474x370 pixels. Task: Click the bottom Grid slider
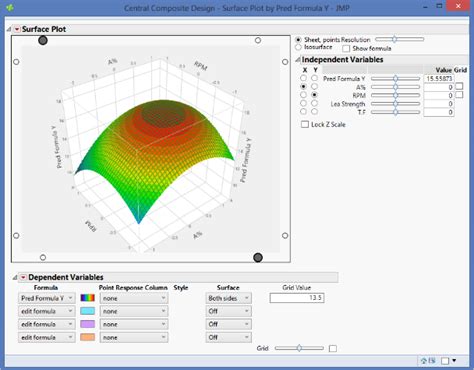pyautogui.click(x=299, y=348)
